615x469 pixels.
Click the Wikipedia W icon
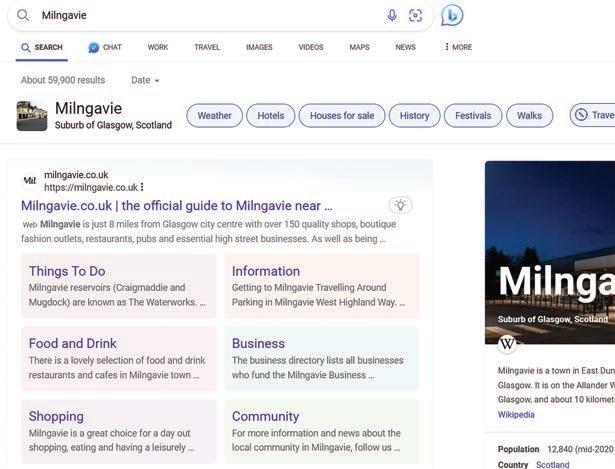(x=507, y=344)
